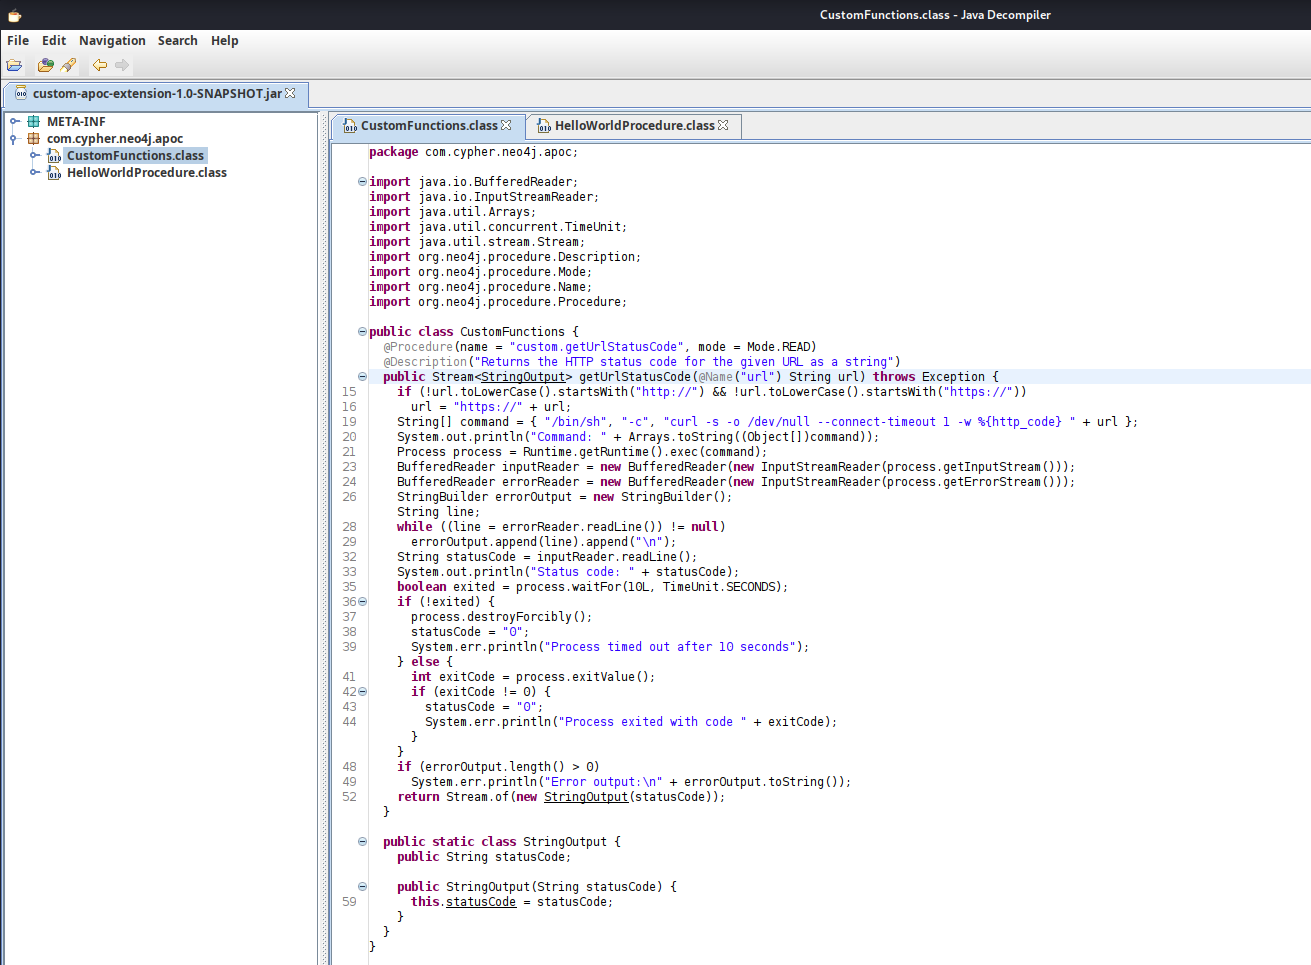Collapse the import statements block
This screenshot has width=1311, height=965.
click(x=362, y=182)
